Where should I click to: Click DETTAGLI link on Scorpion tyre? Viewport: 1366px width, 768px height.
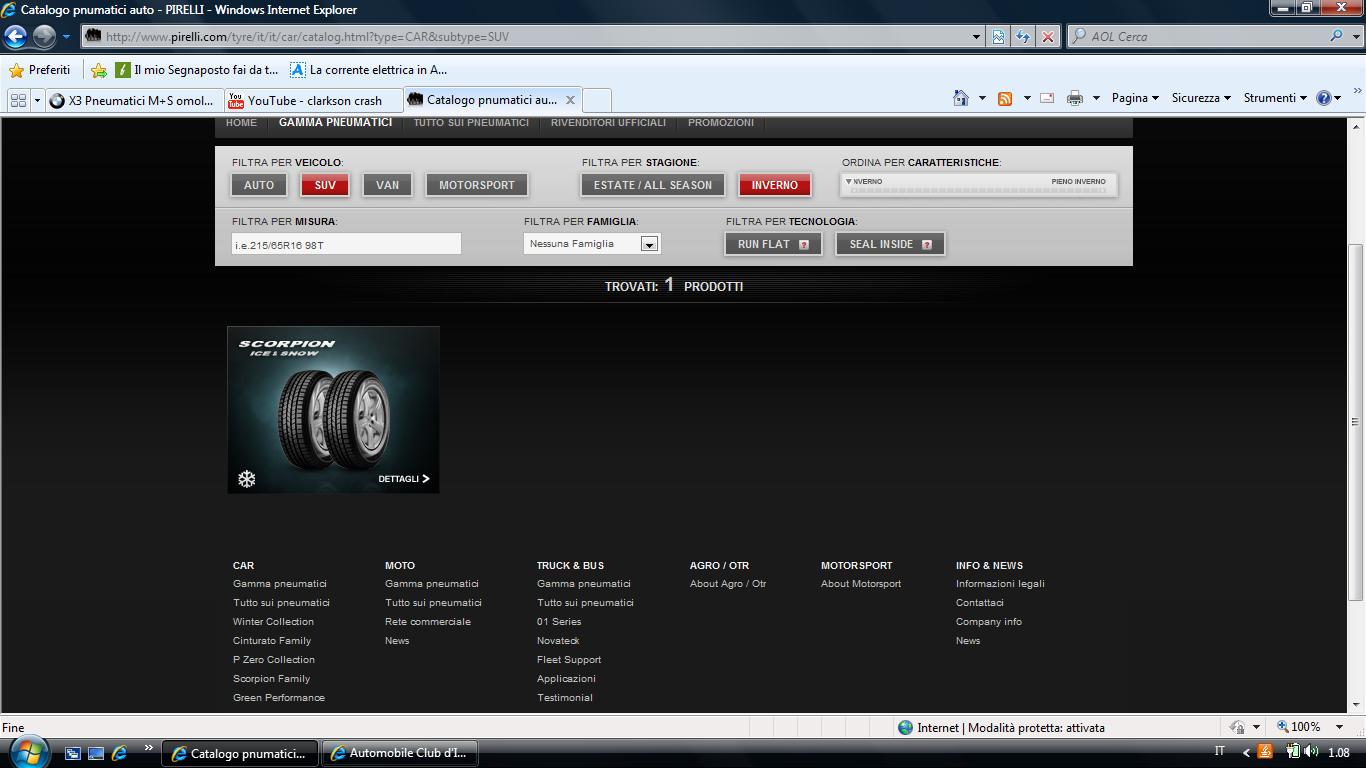coord(403,479)
